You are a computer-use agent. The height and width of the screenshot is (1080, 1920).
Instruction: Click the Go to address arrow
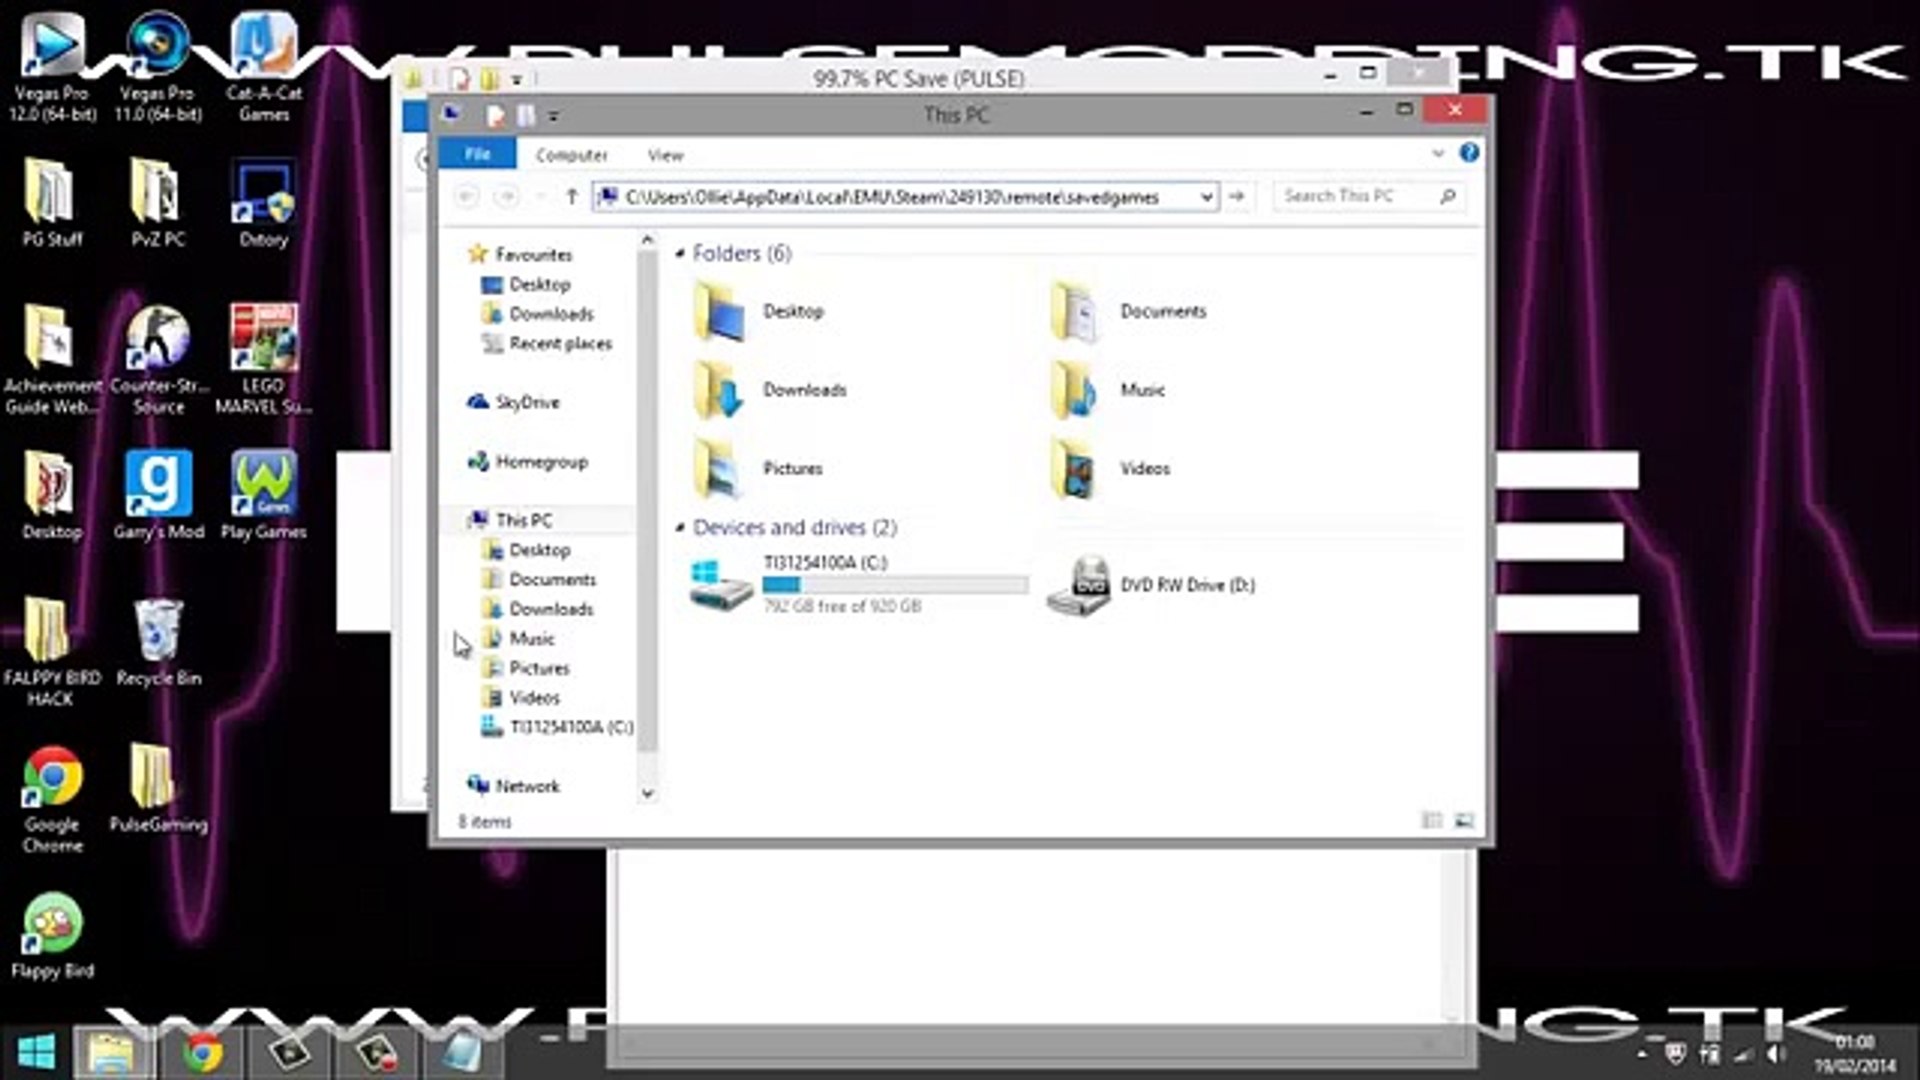coord(1237,197)
